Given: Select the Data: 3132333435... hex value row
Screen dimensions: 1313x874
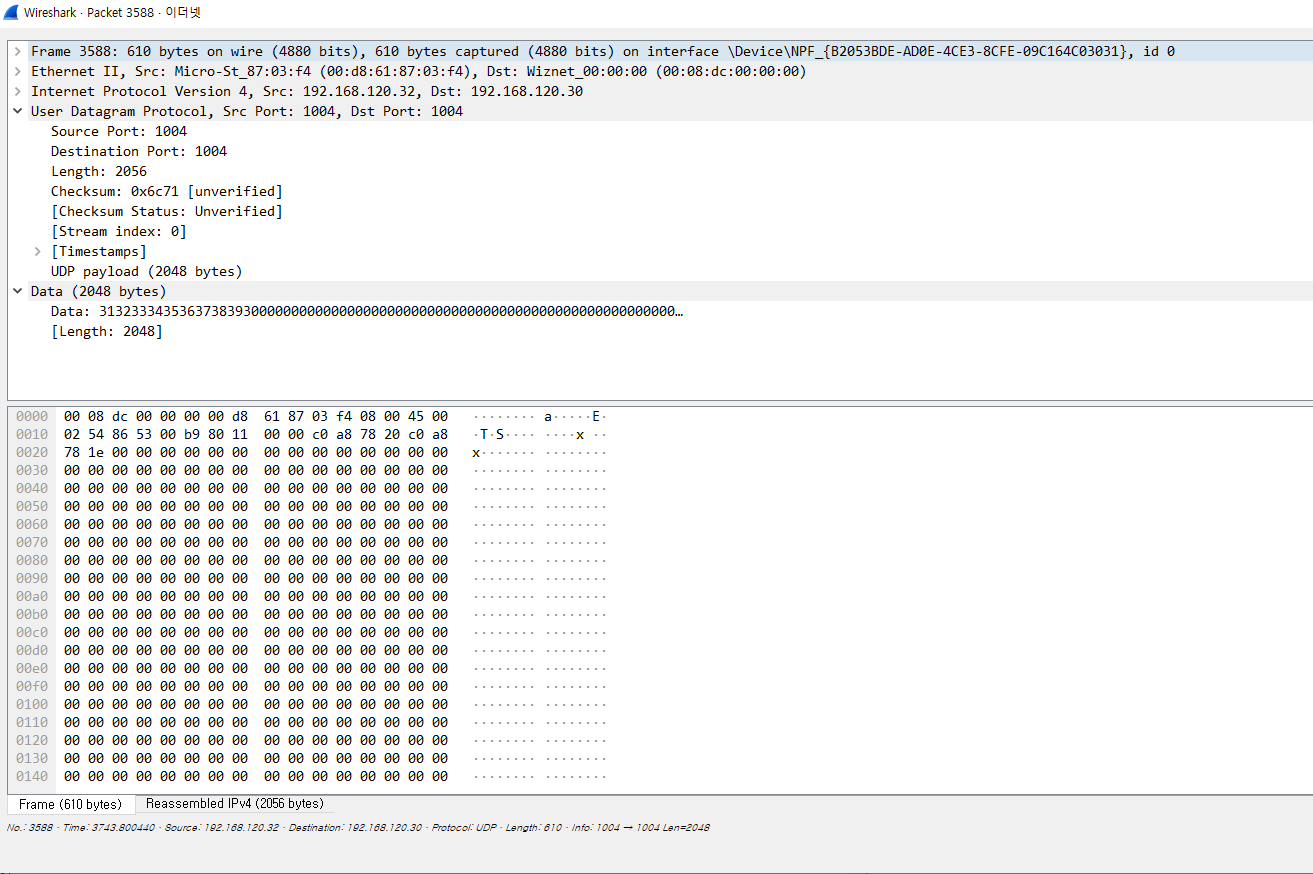Looking at the screenshot, I should [x=367, y=311].
